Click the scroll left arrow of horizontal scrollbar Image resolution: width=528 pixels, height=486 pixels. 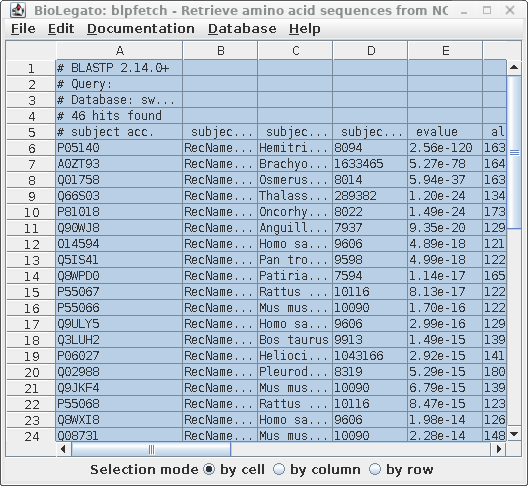click(63, 449)
